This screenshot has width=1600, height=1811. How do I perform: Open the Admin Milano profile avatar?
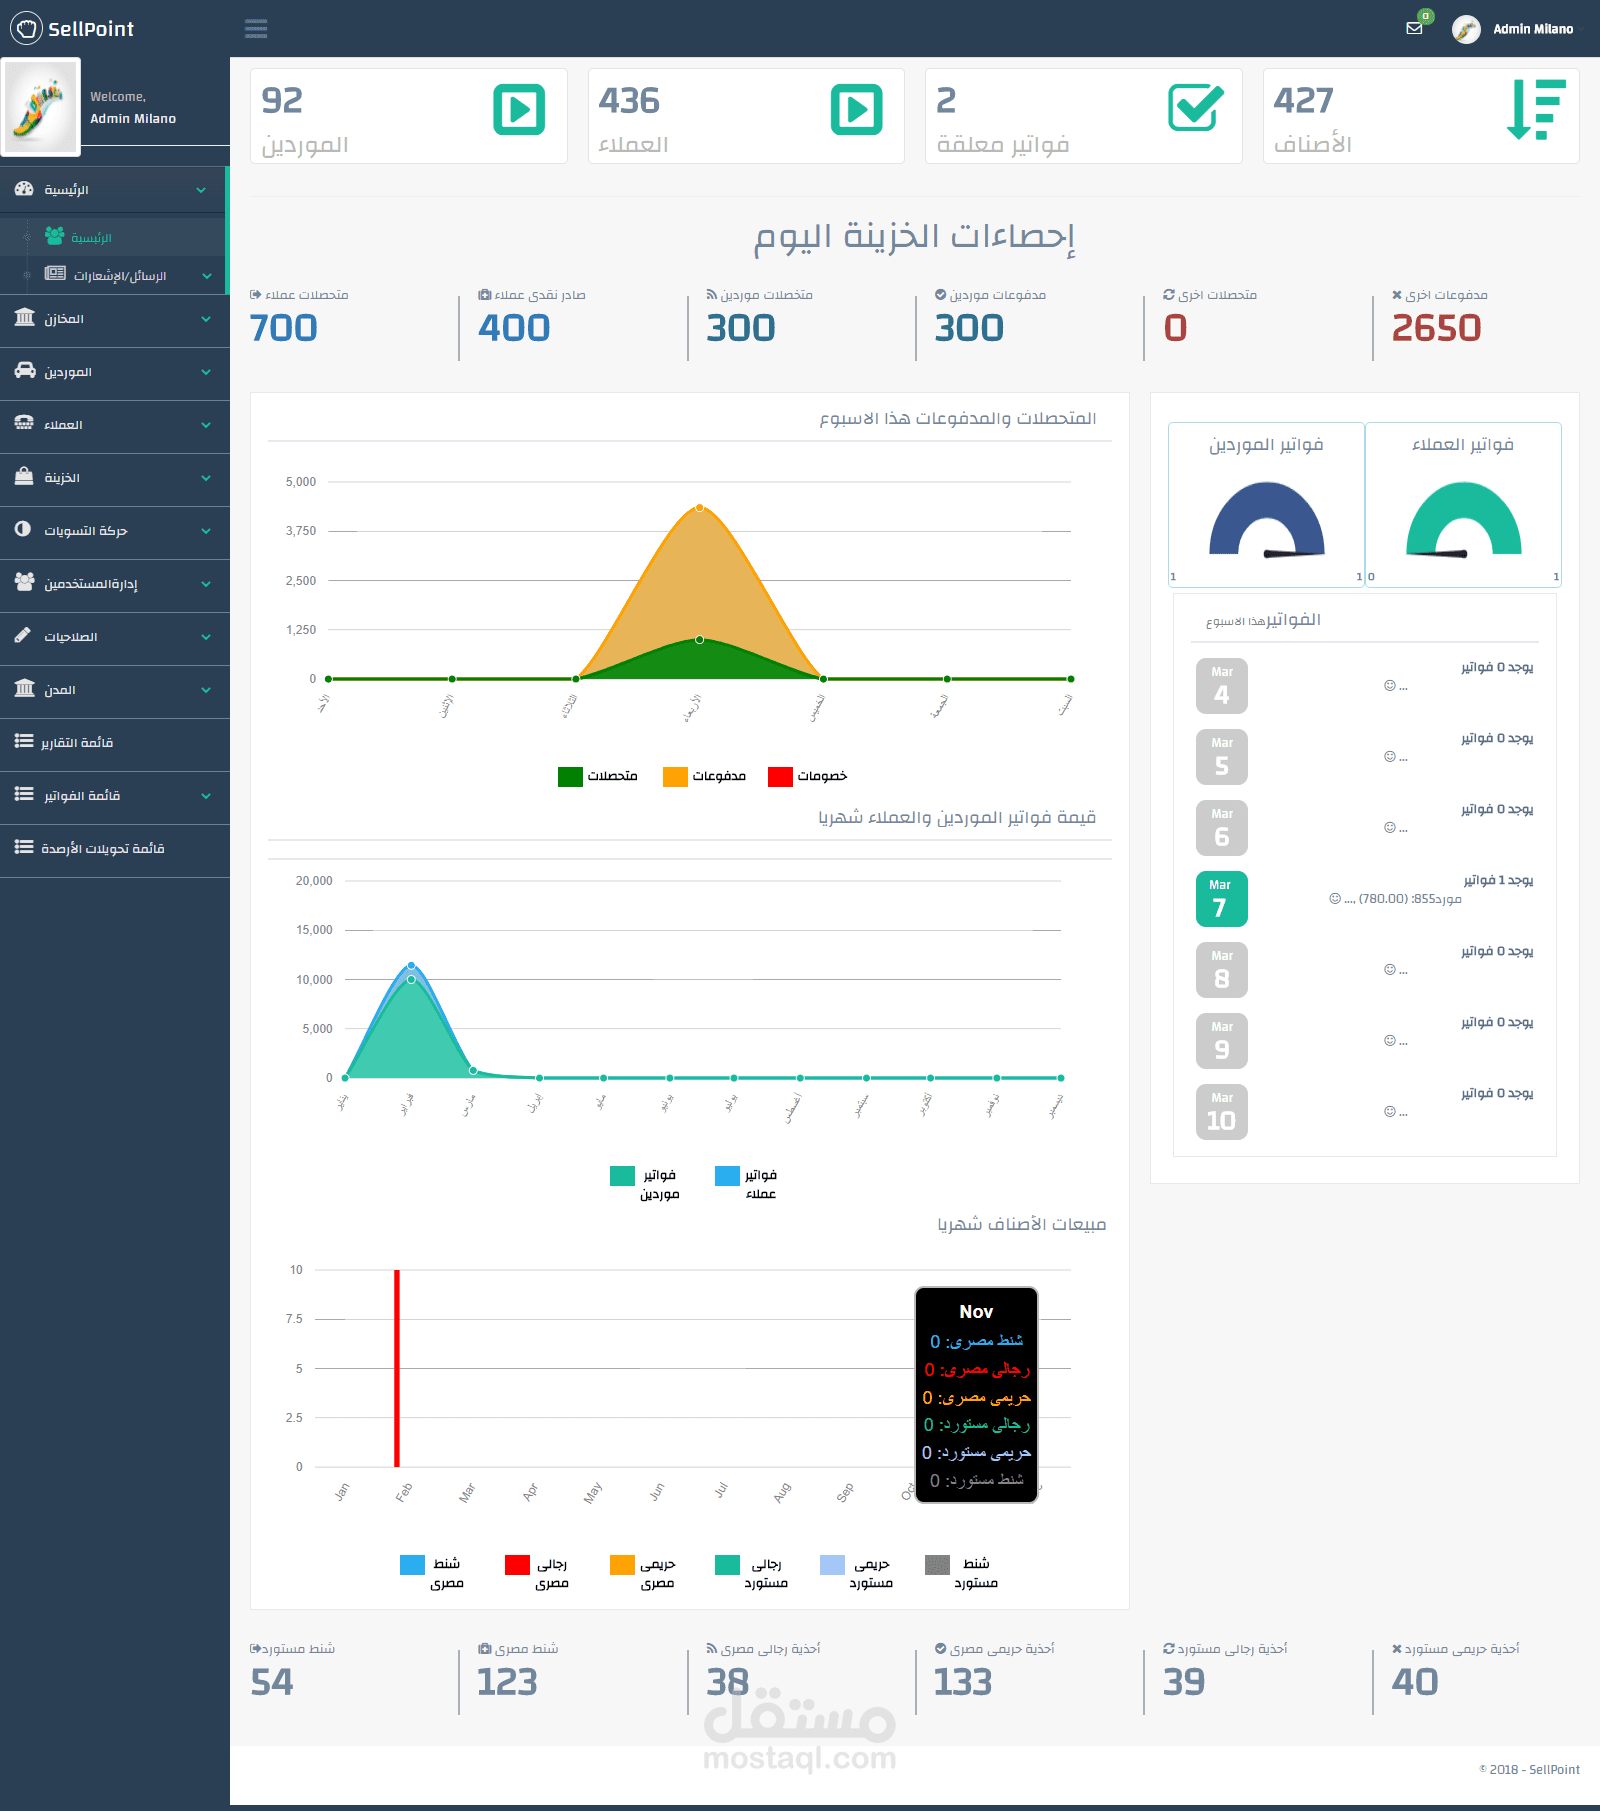(1466, 29)
